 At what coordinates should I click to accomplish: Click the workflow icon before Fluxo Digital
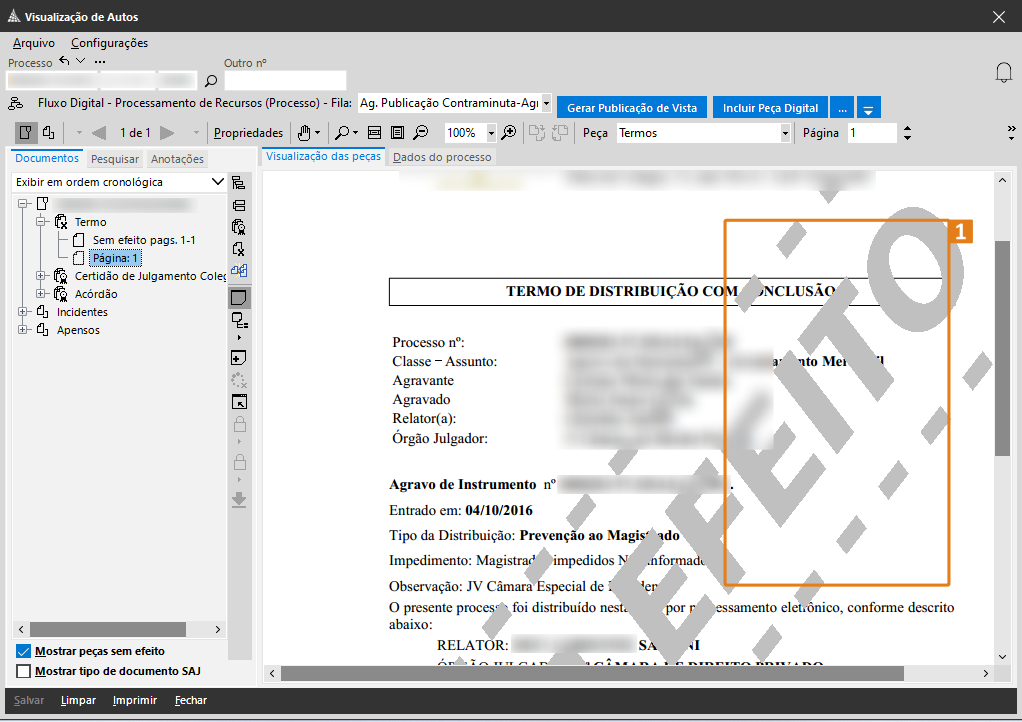click(16, 103)
